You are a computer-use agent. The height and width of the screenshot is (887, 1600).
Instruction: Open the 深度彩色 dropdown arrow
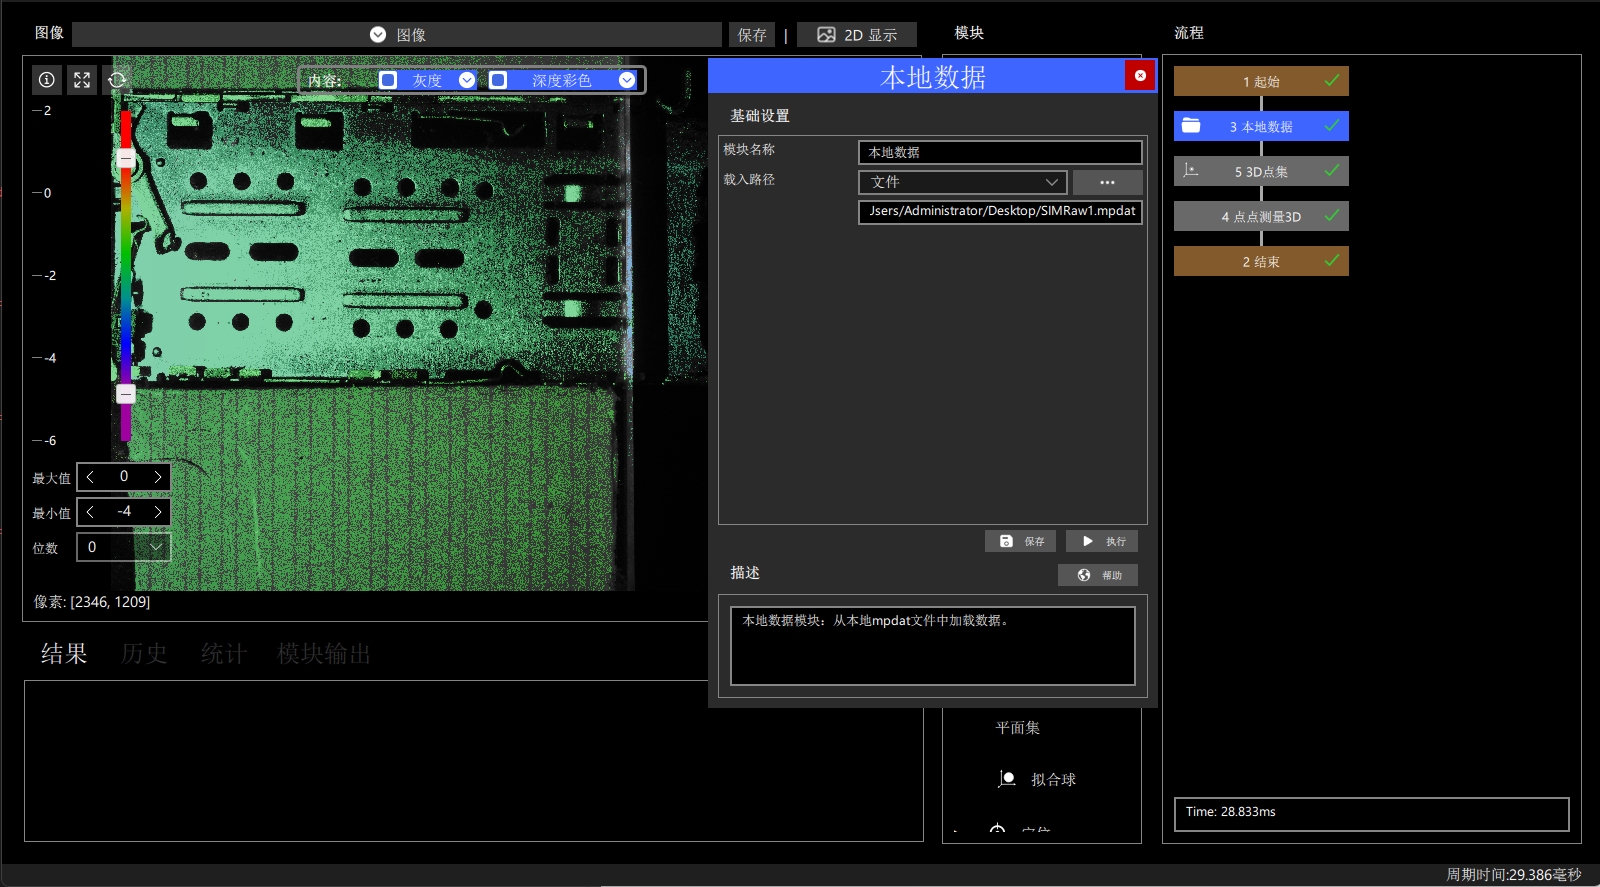pos(627,80)
